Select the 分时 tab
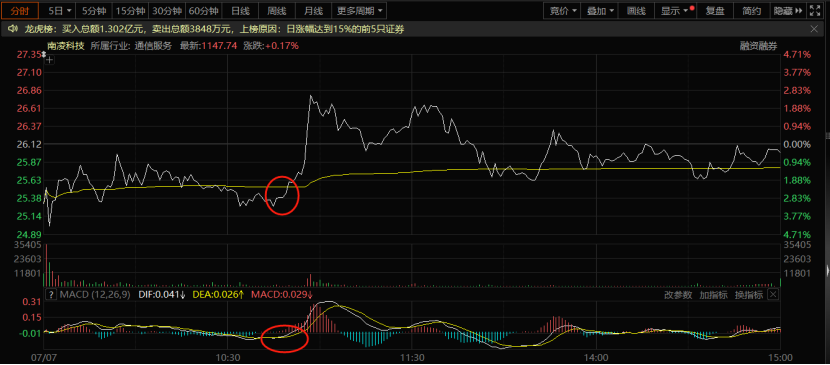830x365 pixels. pyautogui.click(x=20, y=10)
